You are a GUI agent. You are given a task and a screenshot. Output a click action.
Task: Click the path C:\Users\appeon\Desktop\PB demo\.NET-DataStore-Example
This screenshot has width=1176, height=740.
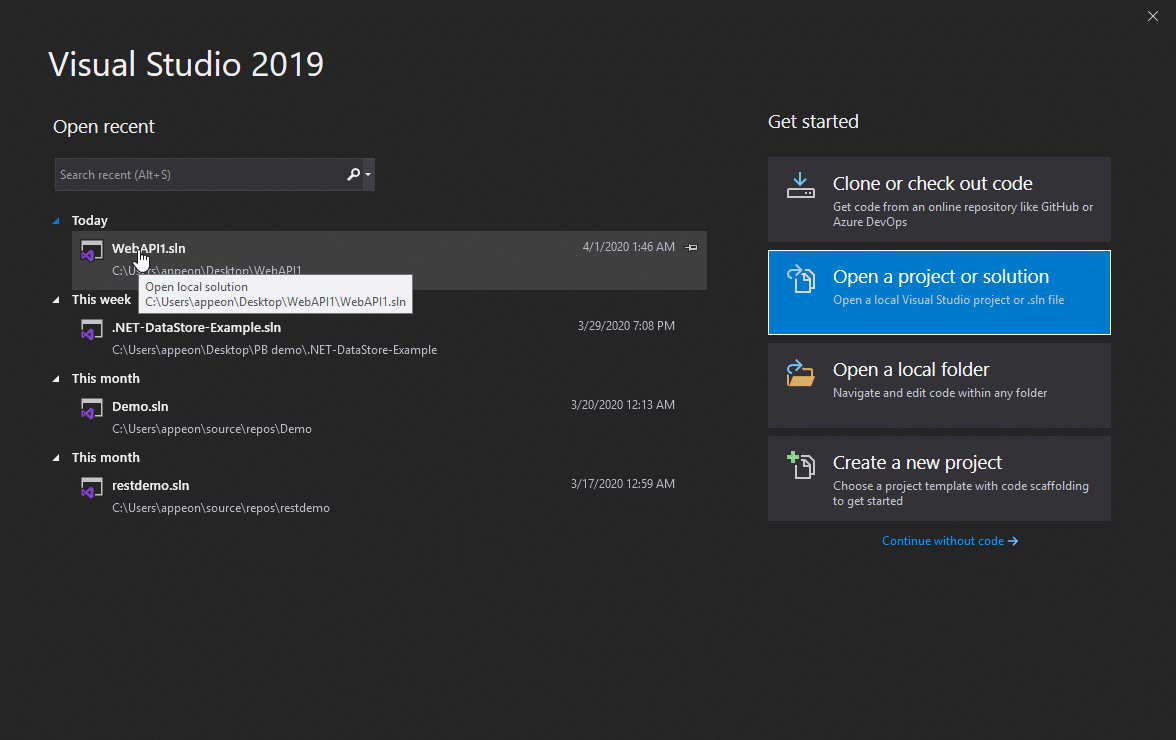(x=274, y=350)
